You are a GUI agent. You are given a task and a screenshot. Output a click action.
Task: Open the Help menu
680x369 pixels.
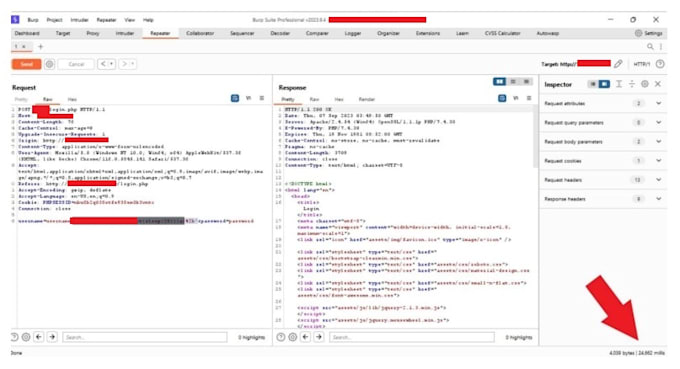(148, 20)
